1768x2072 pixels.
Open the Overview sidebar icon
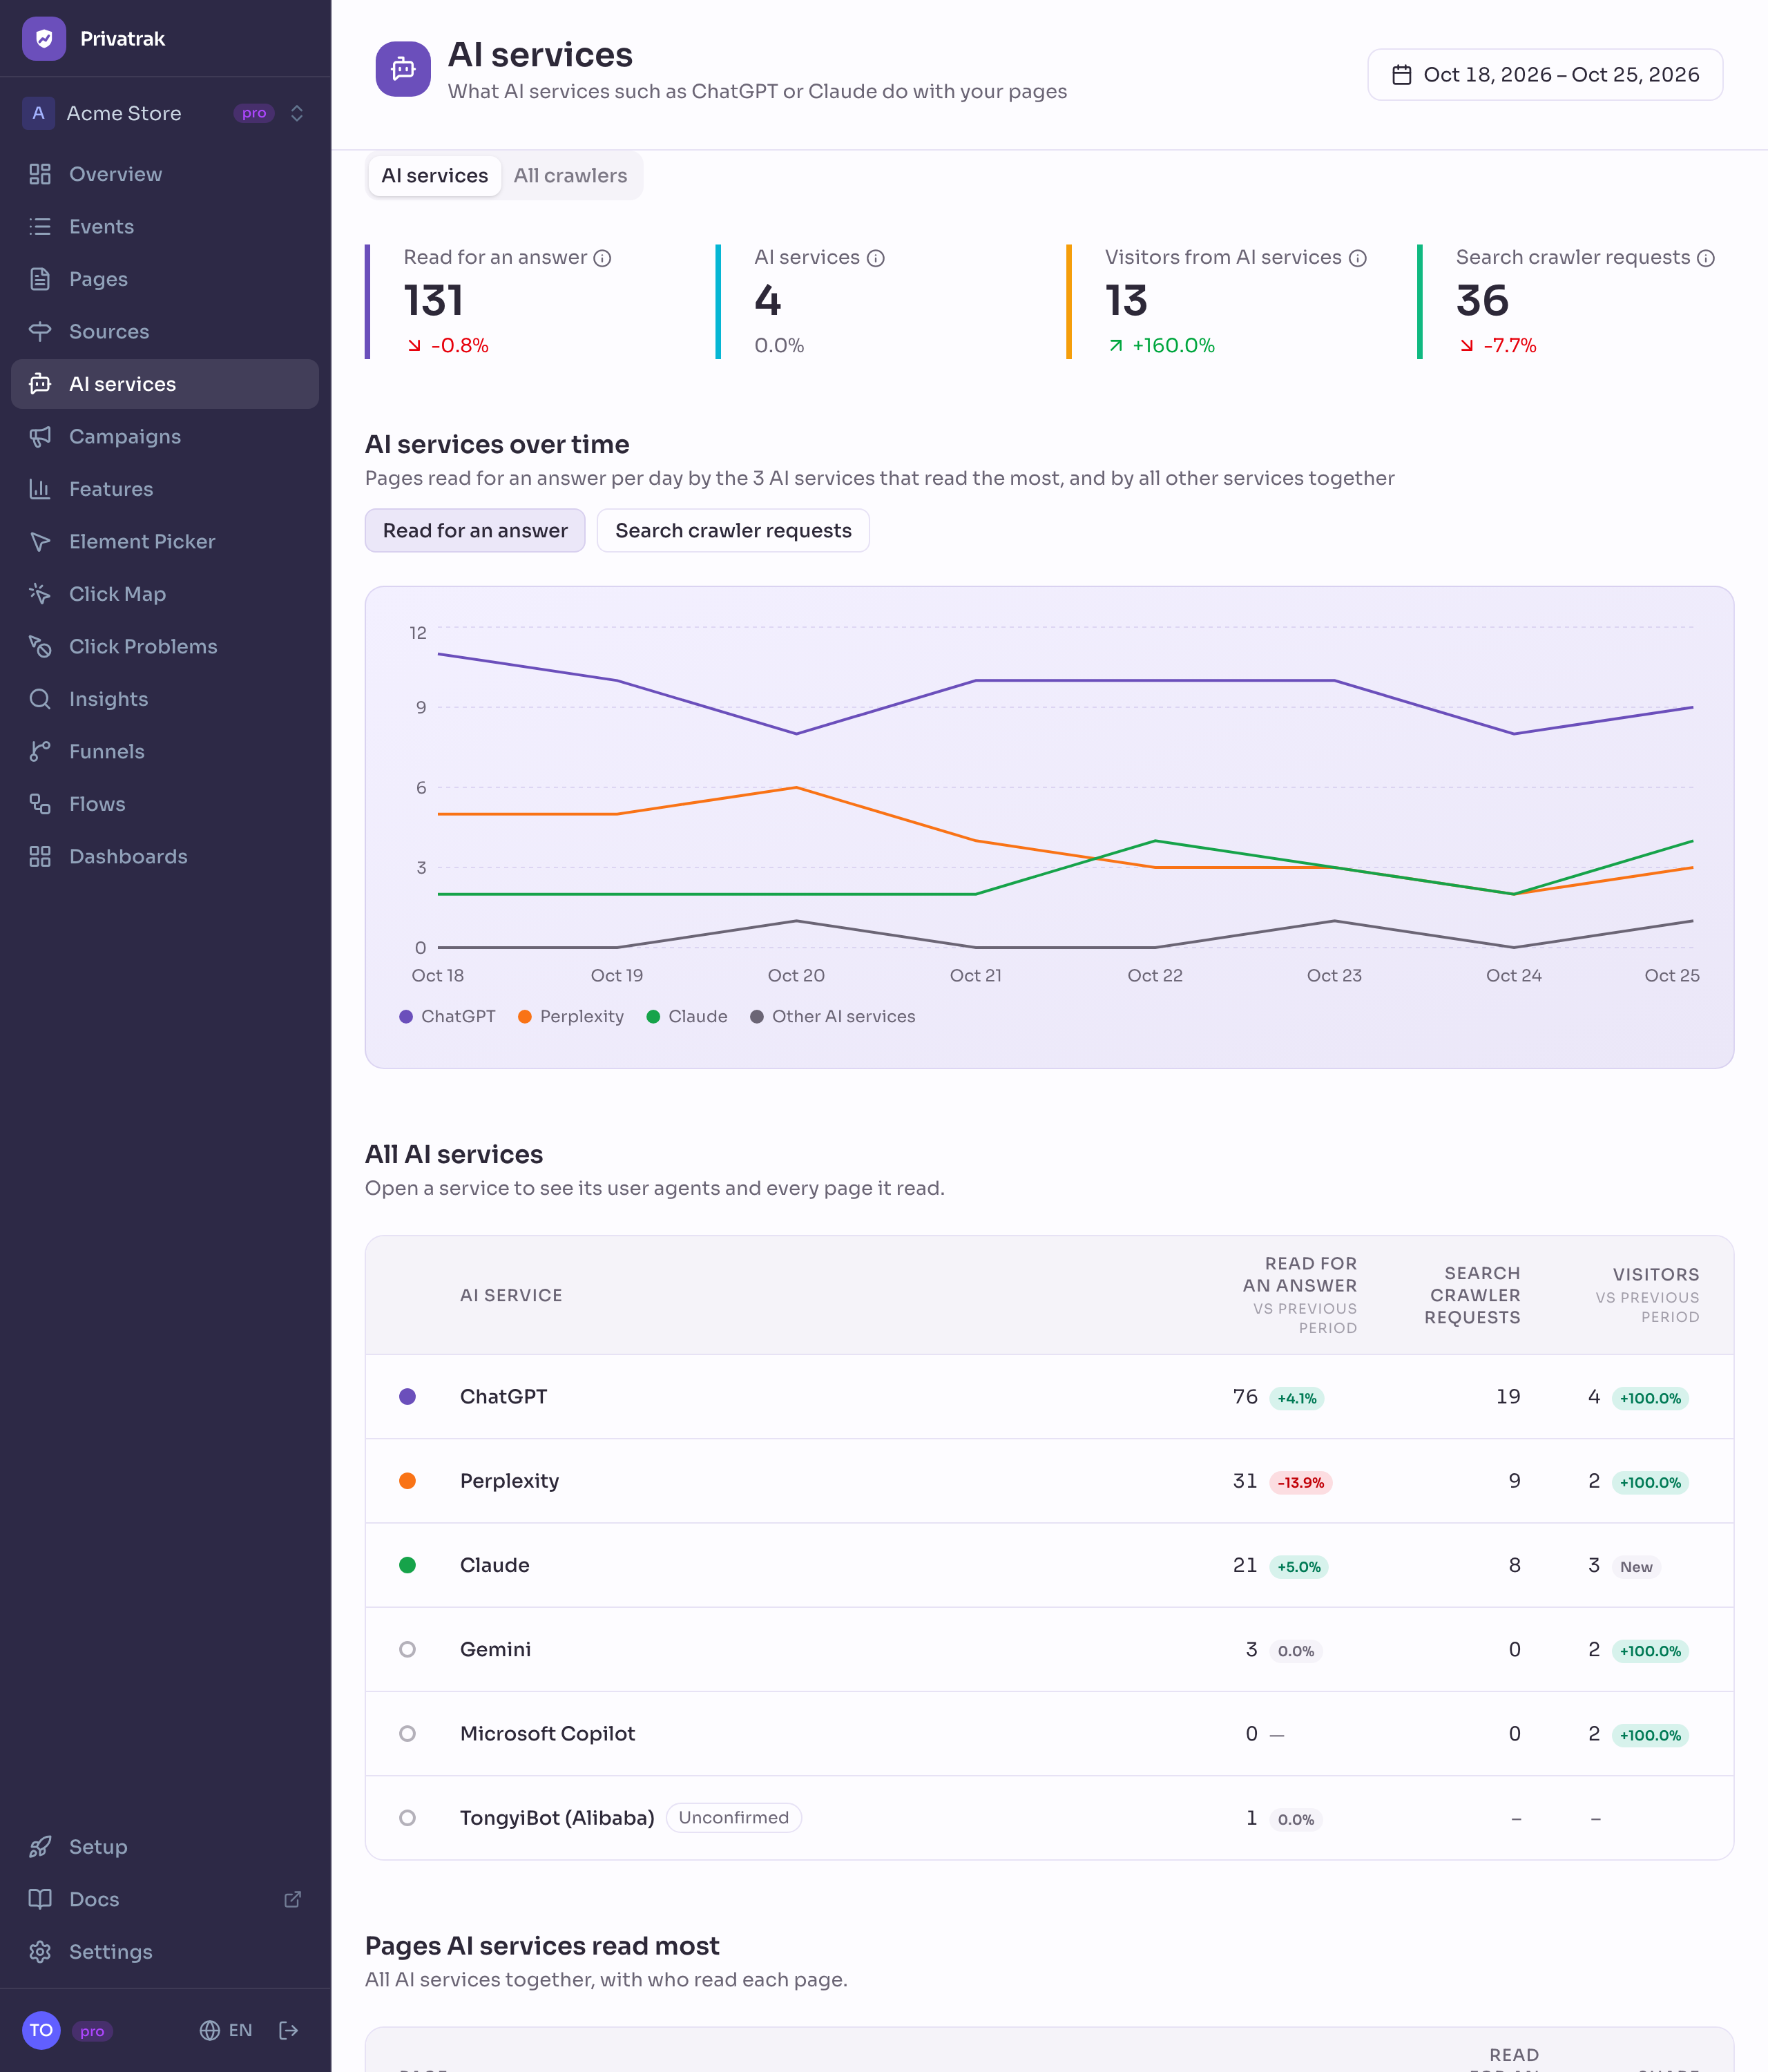point(40,174)
